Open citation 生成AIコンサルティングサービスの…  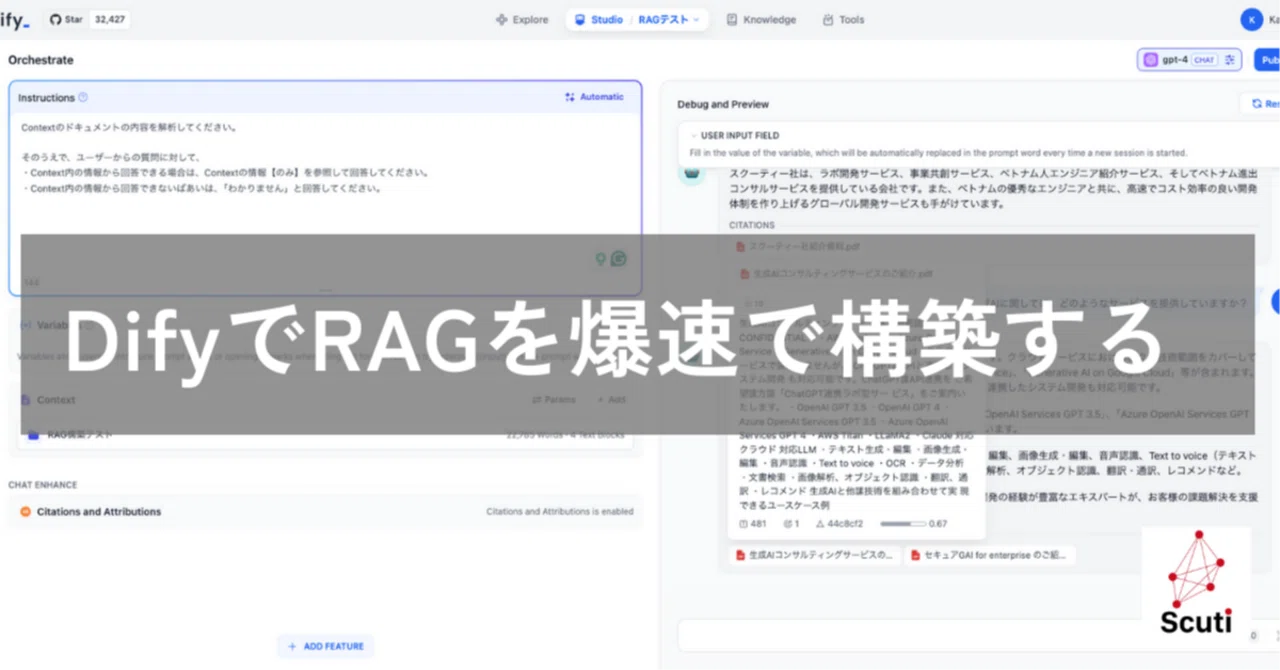814,554
